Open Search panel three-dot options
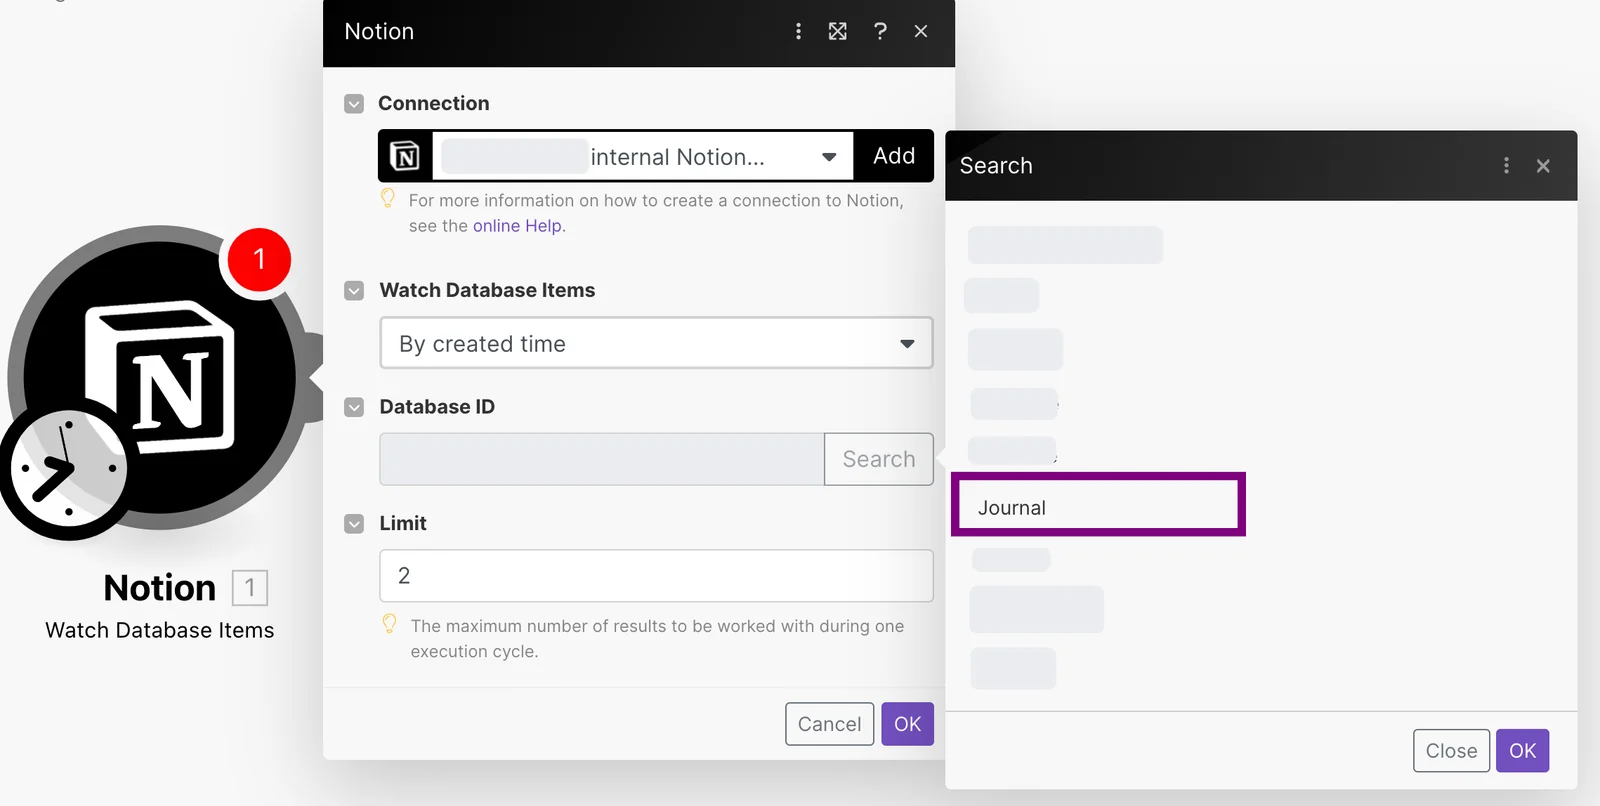 pos(1506,166)
